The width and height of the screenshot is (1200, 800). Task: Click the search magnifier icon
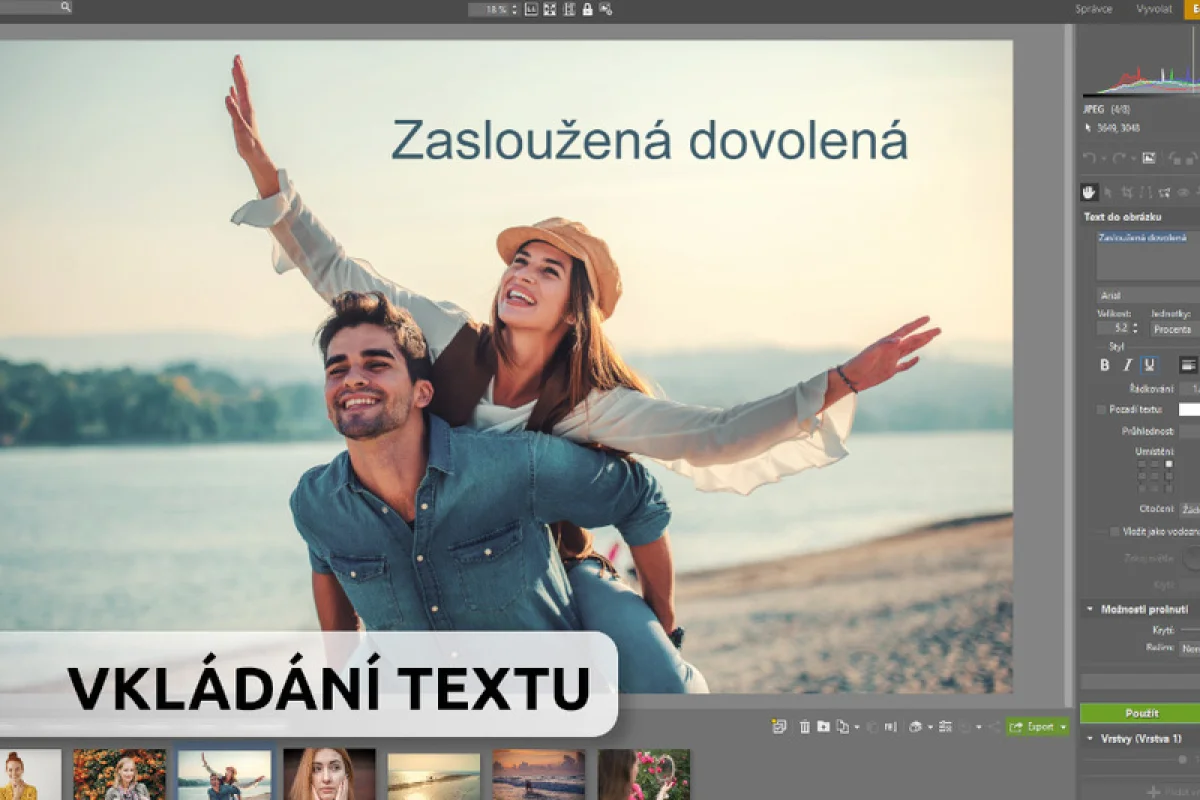pos(65,7)
